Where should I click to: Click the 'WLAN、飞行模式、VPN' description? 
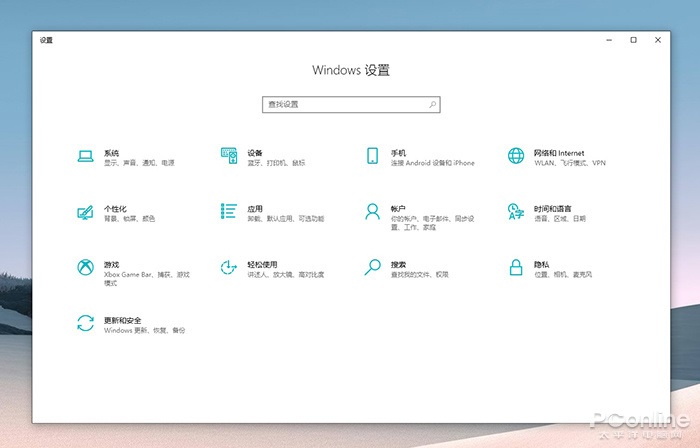pos(570,163)
